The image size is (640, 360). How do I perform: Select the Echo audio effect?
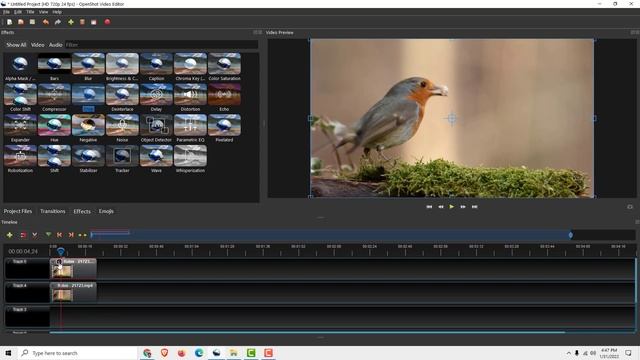224,98
